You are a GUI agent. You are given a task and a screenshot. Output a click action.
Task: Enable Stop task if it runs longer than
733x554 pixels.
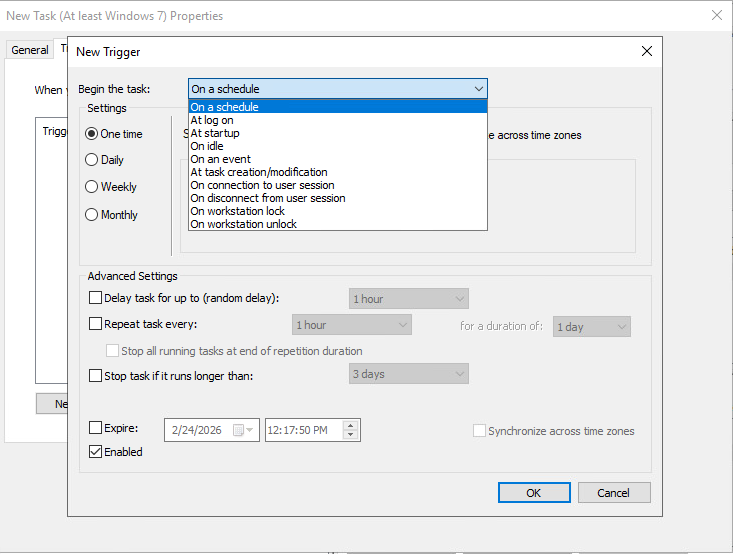click(x=95, y=375)
